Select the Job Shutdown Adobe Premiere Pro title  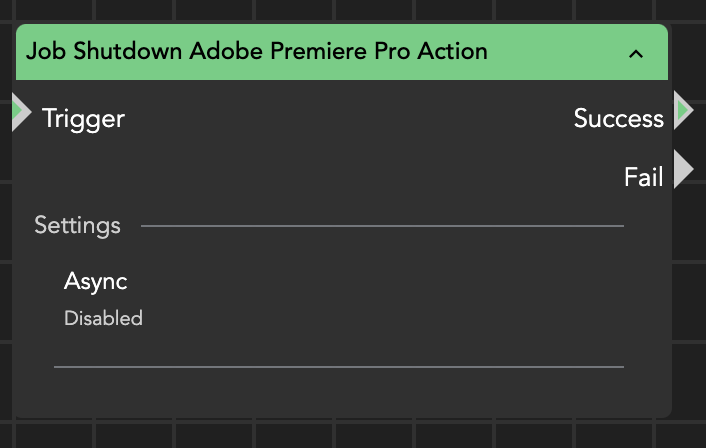click(x=257, y=51)
